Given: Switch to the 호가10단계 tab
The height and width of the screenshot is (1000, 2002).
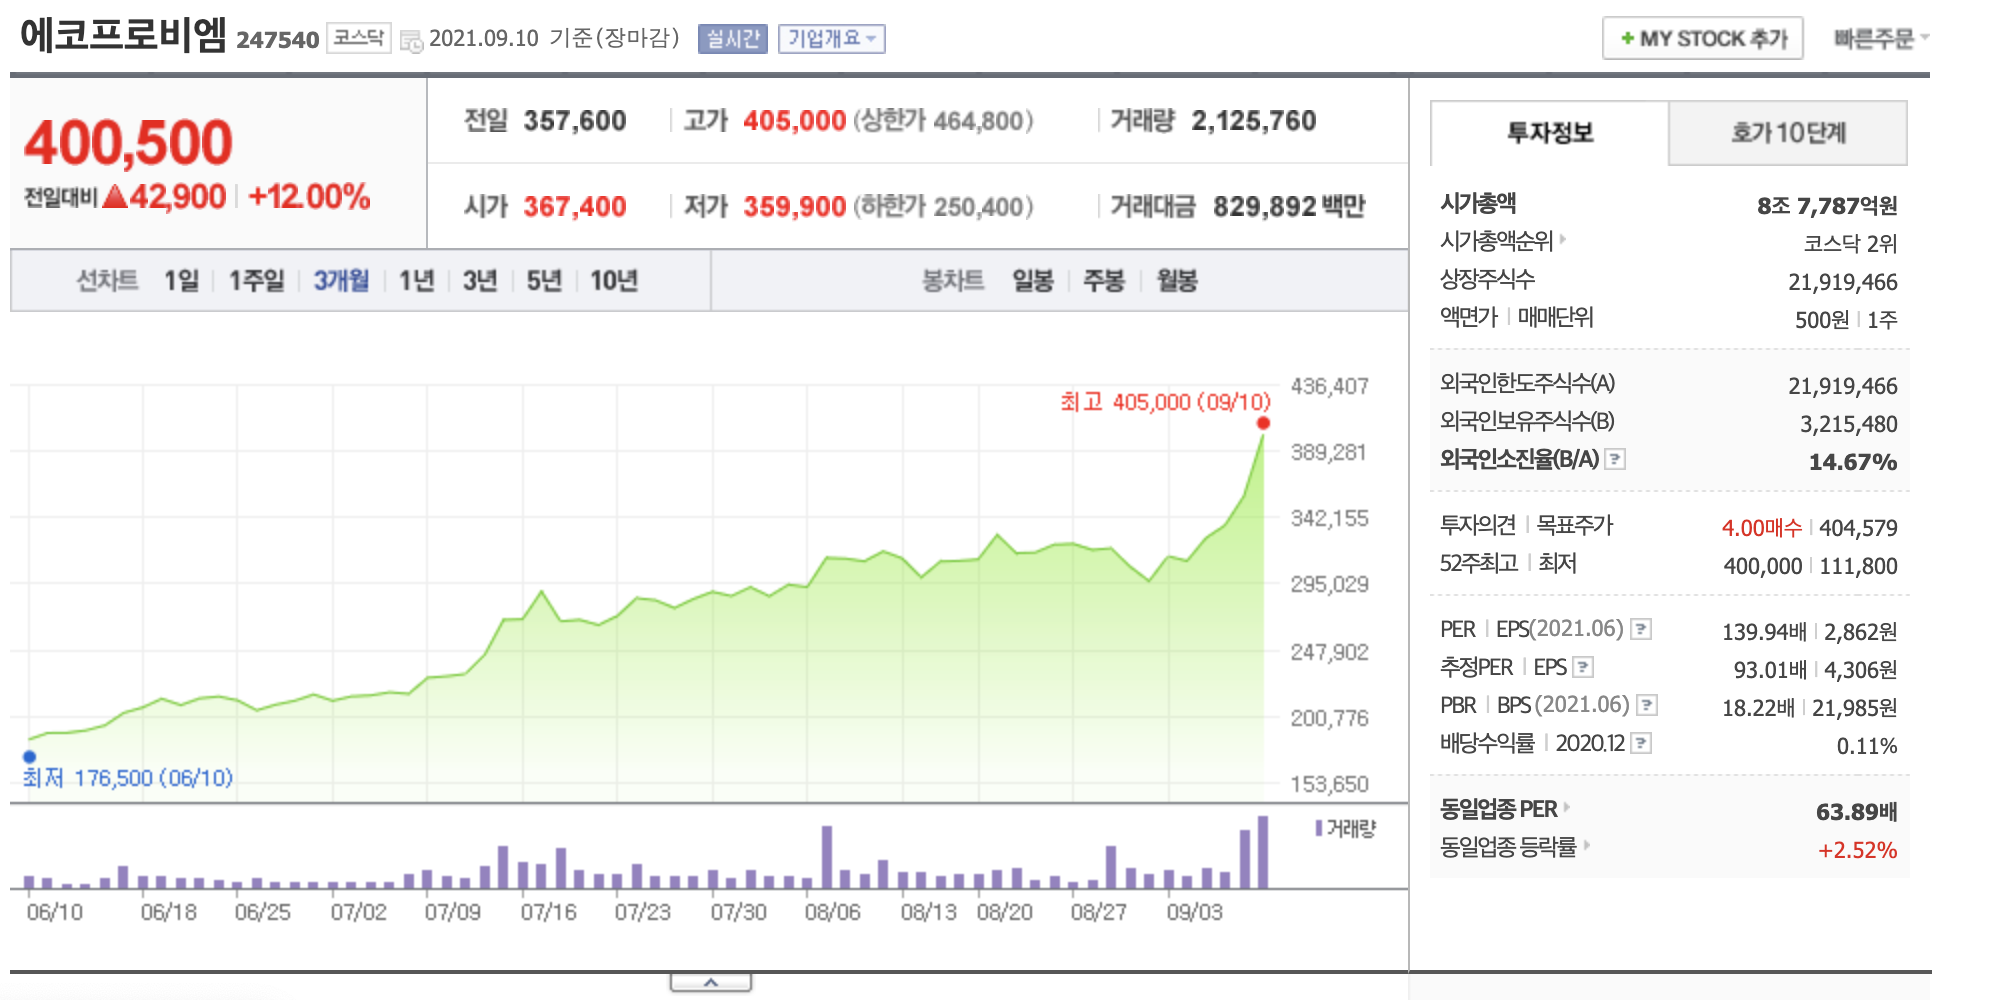Looking at the screenshot, I should (x=1788, y=133).
